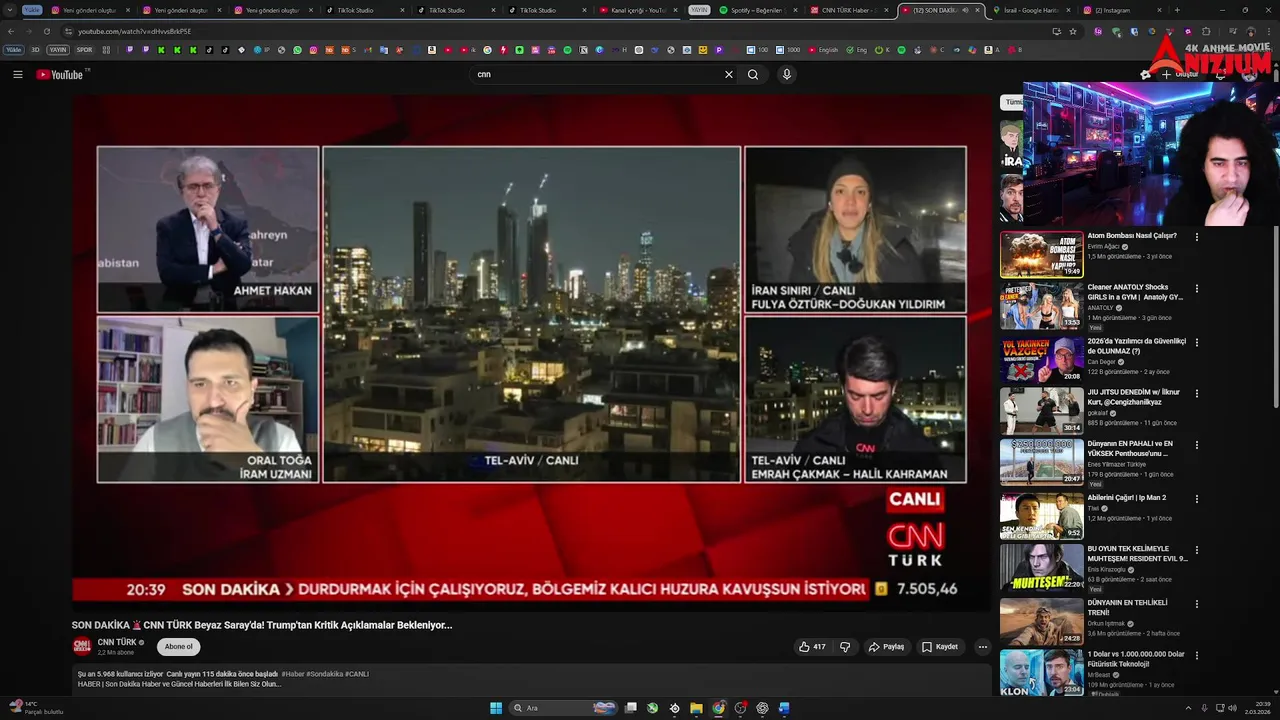Open DÜNYANIN EN TEHLİKELİ TRENİ thumbnail
This screenshot has height=720, width=1280.
click(1041, 621)
